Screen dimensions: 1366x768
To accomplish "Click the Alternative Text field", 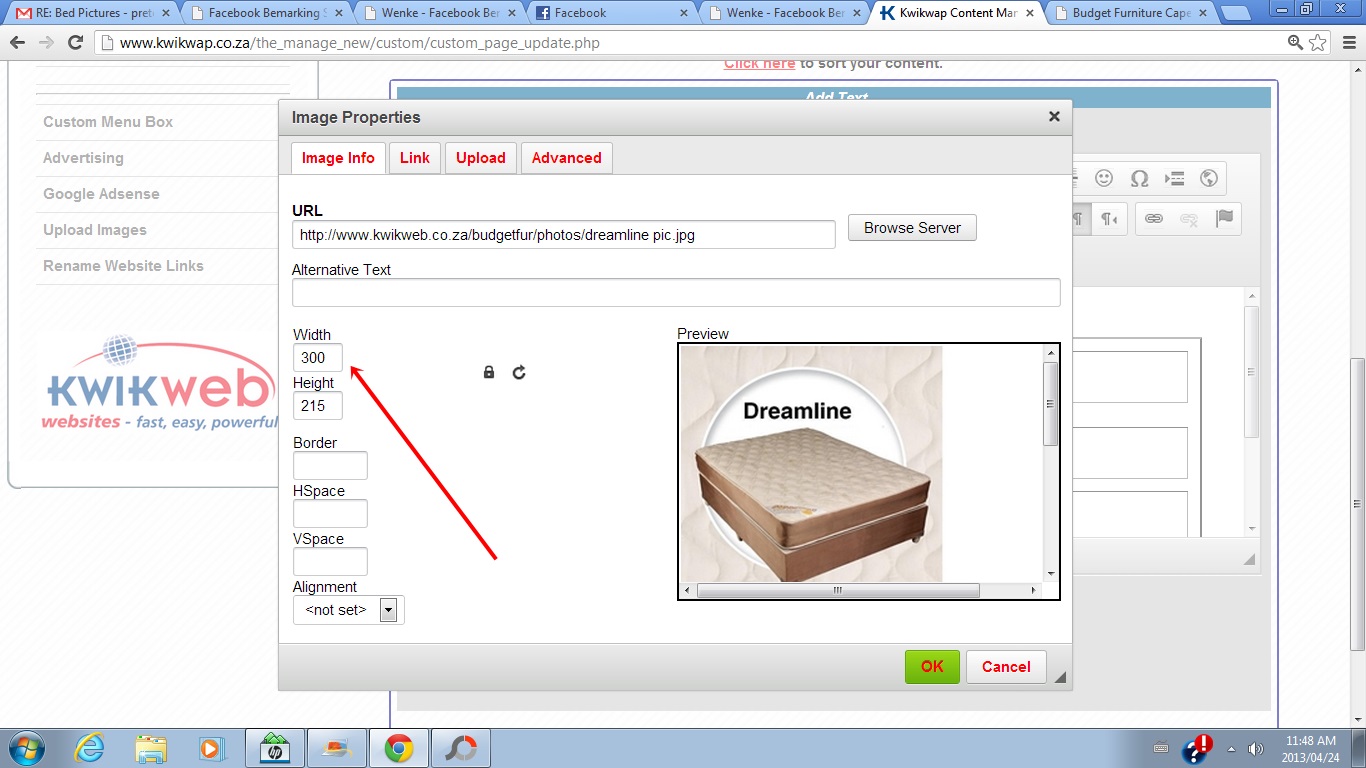I will tap(676, 293).
